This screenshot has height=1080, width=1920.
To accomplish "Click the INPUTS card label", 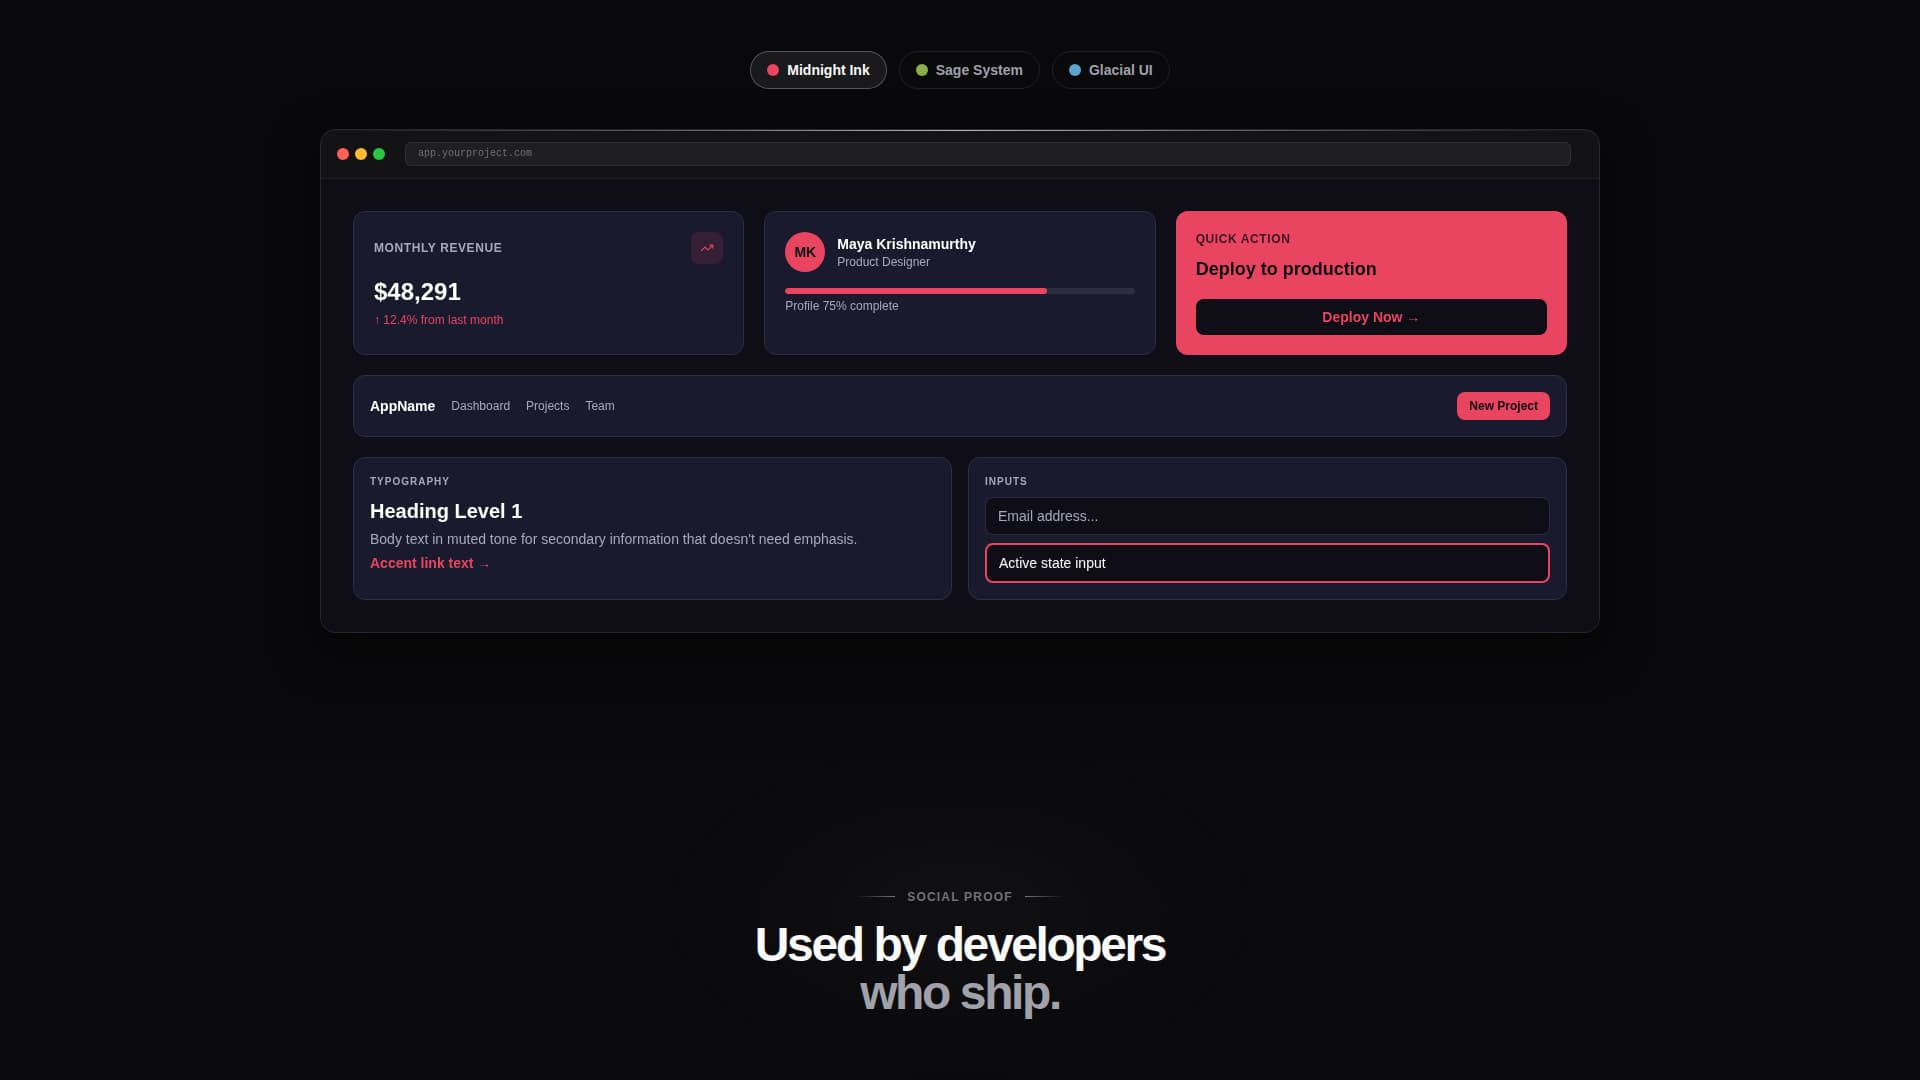I will click(x=1006, y=481).
